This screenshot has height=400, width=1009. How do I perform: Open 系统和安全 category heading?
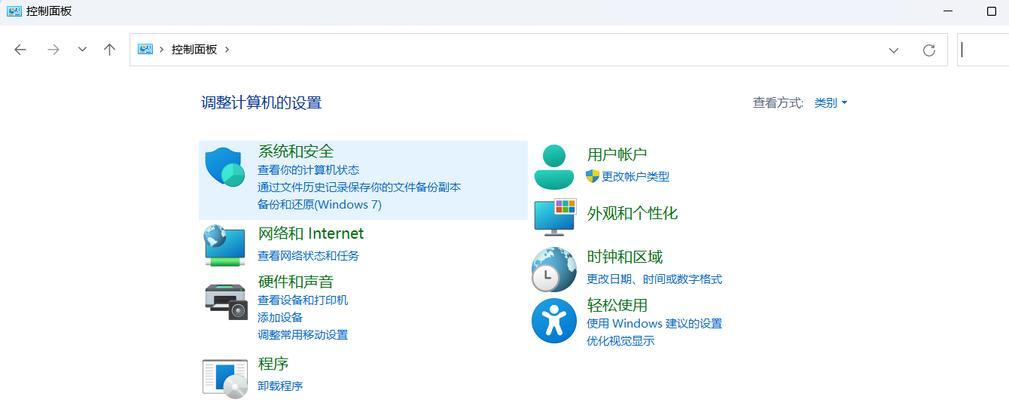point(296,151)
